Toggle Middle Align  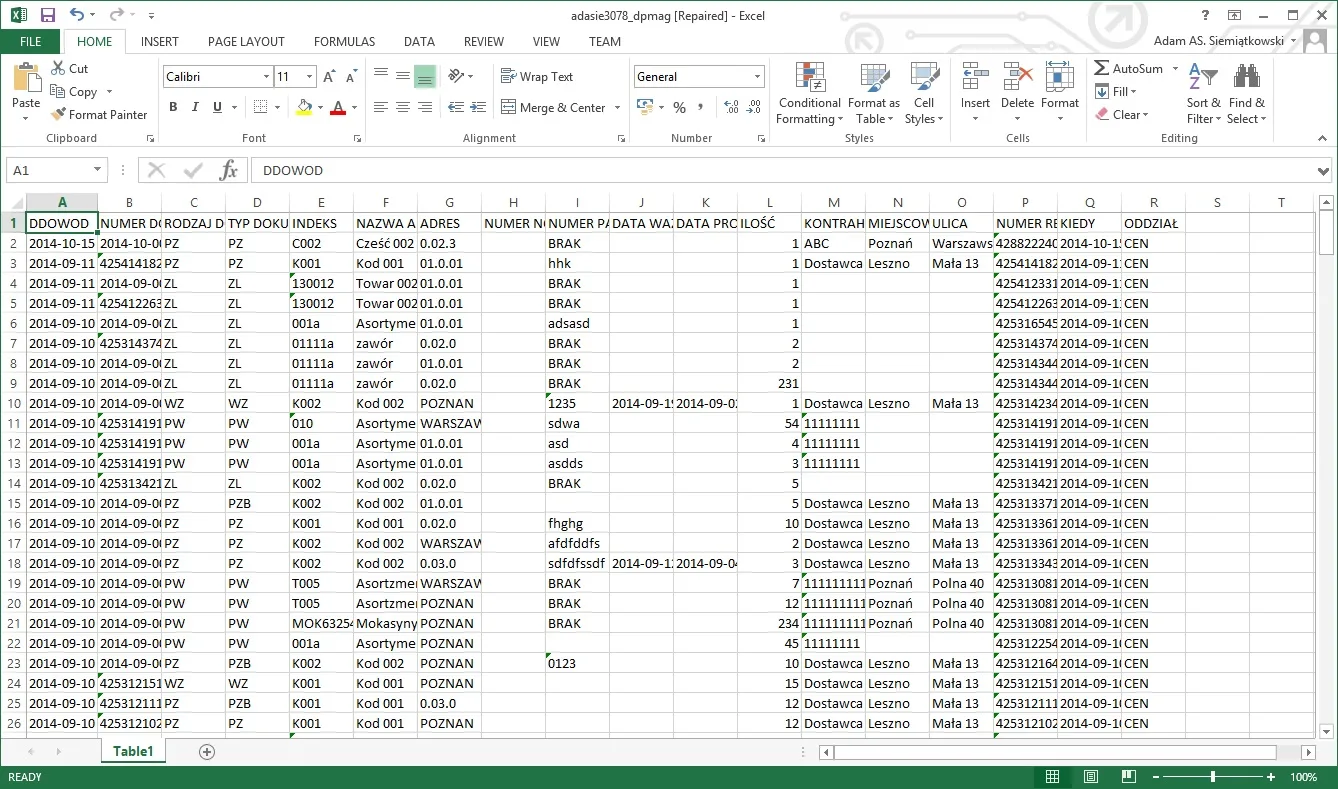pos(403,76)
